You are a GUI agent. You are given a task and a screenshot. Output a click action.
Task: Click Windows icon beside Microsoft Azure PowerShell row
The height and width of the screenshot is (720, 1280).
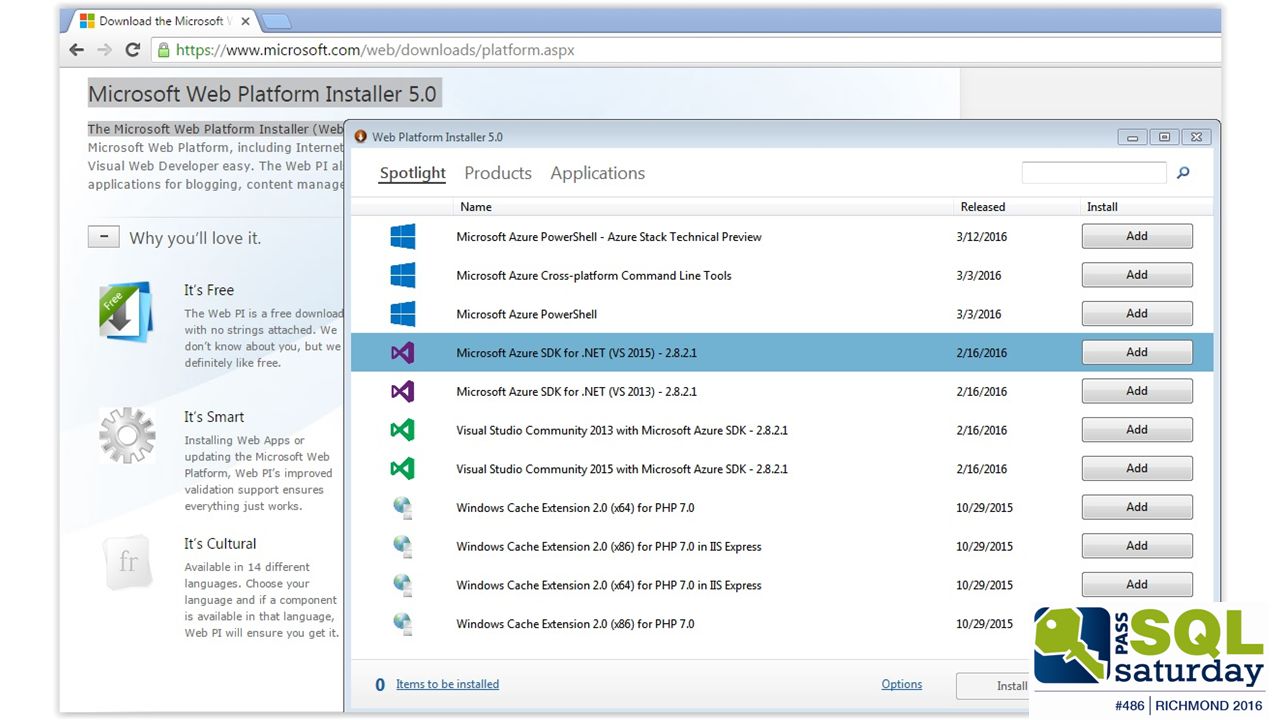403,314
